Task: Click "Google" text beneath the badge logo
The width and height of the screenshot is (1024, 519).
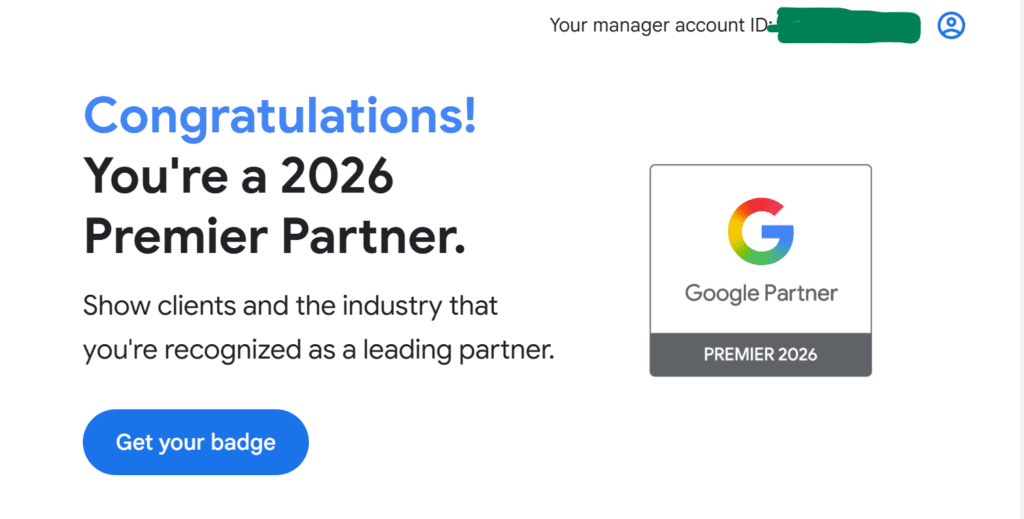Action: 721,294
